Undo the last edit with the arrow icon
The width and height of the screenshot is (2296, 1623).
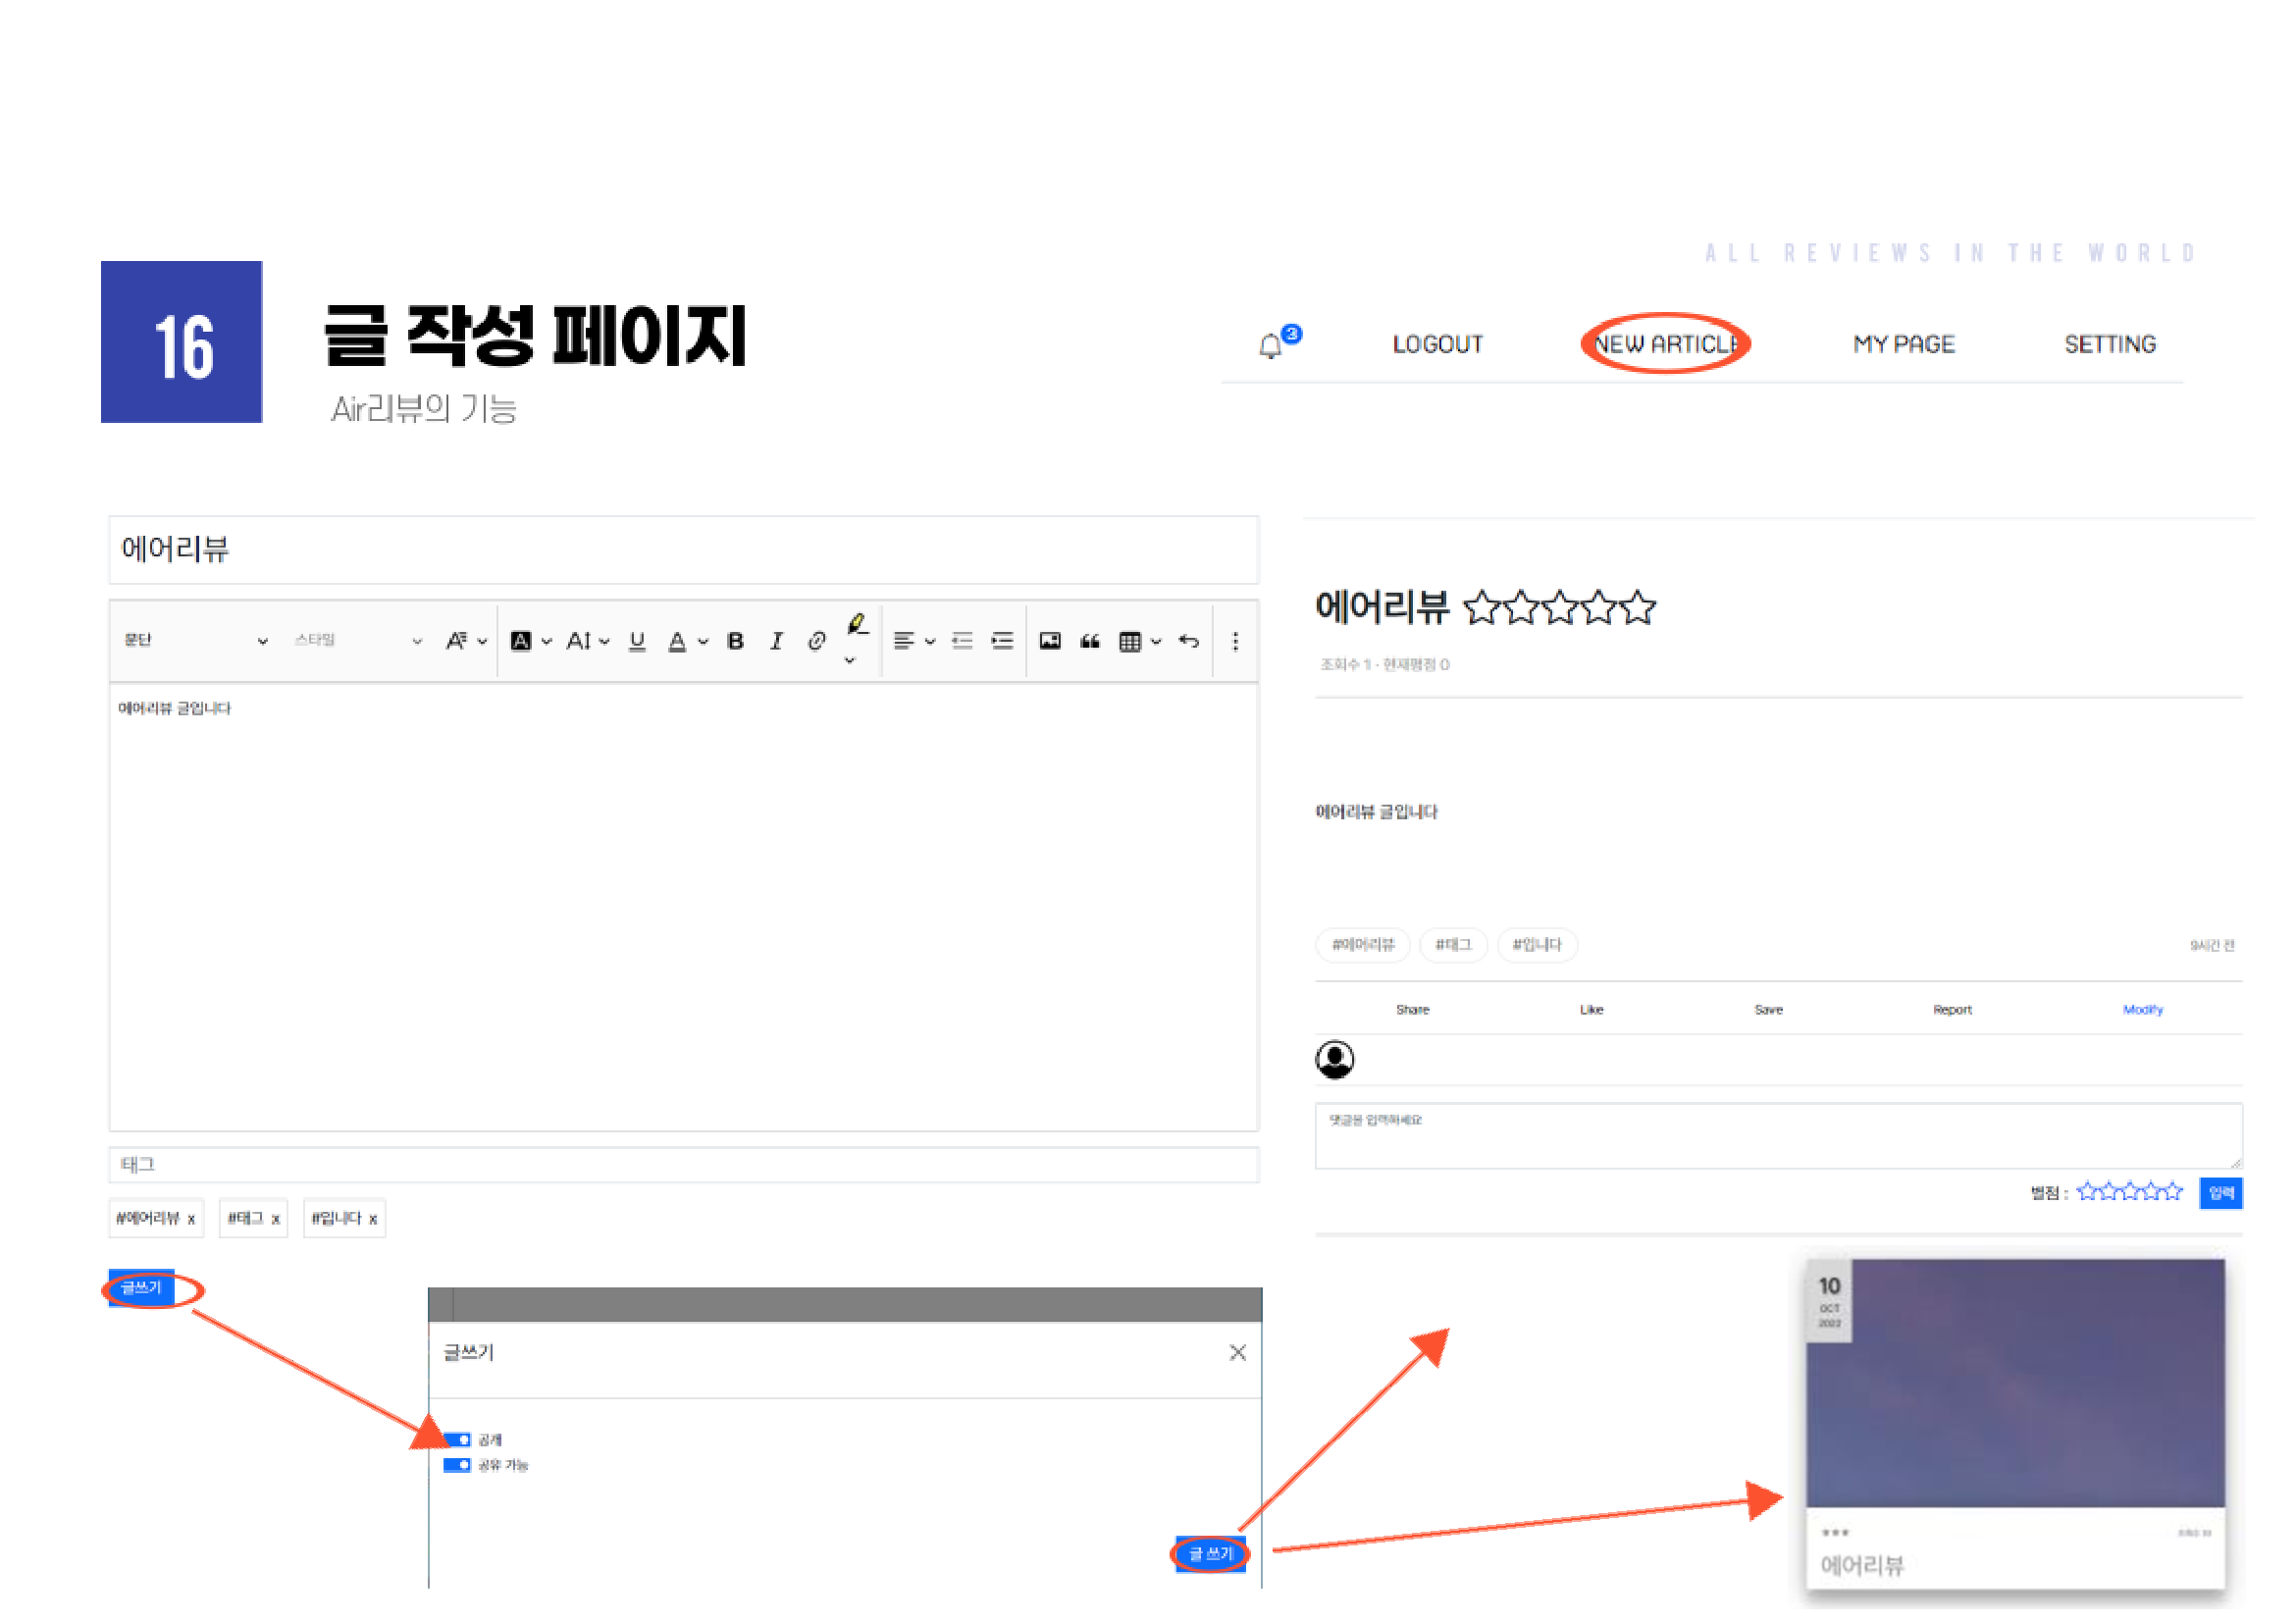point(1188,642)
